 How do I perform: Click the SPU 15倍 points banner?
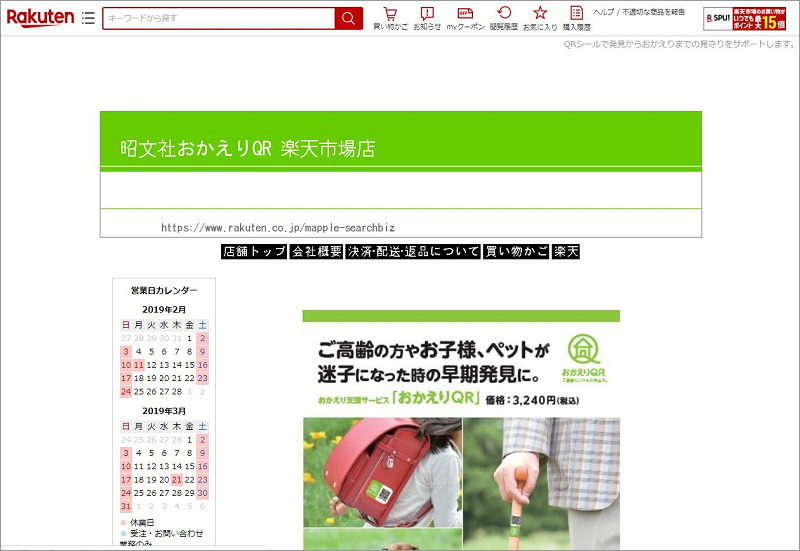pos(744,18)
